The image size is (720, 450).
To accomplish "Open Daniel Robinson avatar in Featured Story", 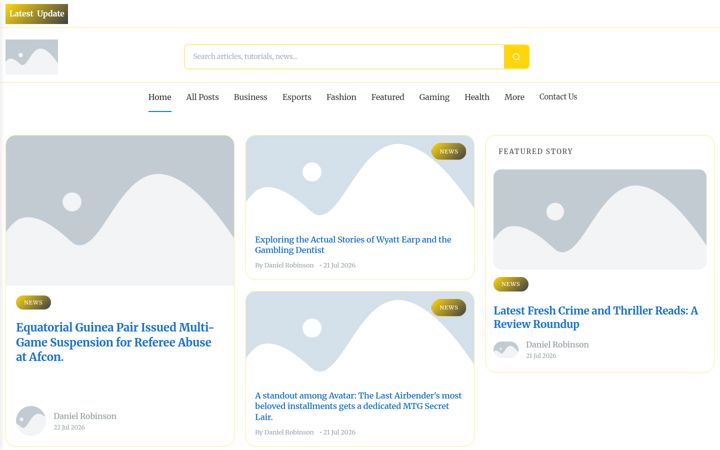I will pyautogui.click(x=506, y=349).
